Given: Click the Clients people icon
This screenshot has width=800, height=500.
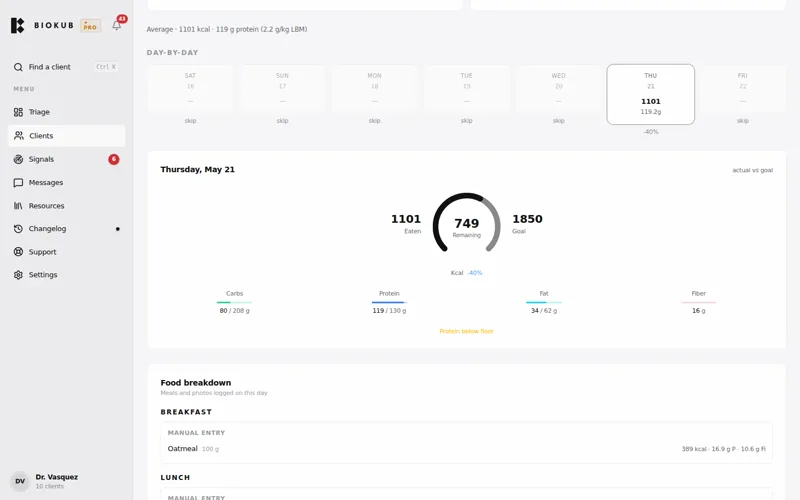Looking at the screenshot, I should 19,136.
